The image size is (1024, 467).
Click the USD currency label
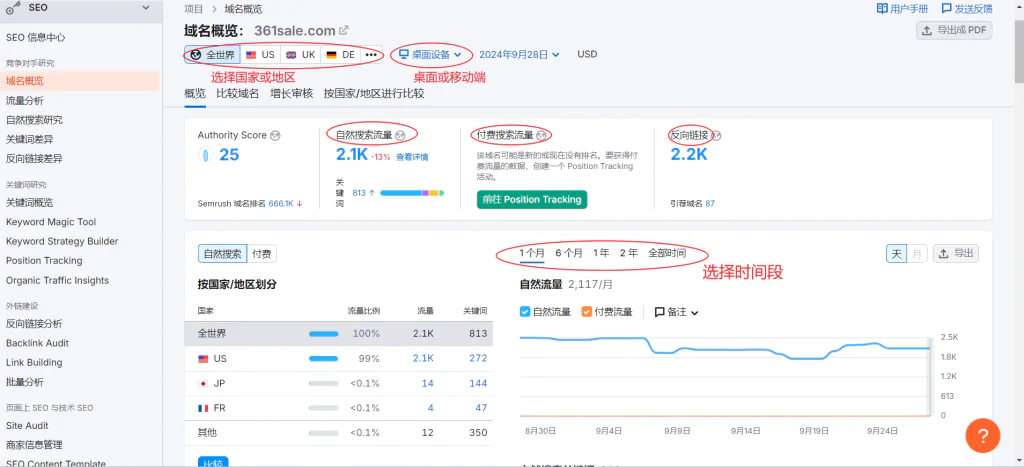pyautogui.click(x=587, y=55)
